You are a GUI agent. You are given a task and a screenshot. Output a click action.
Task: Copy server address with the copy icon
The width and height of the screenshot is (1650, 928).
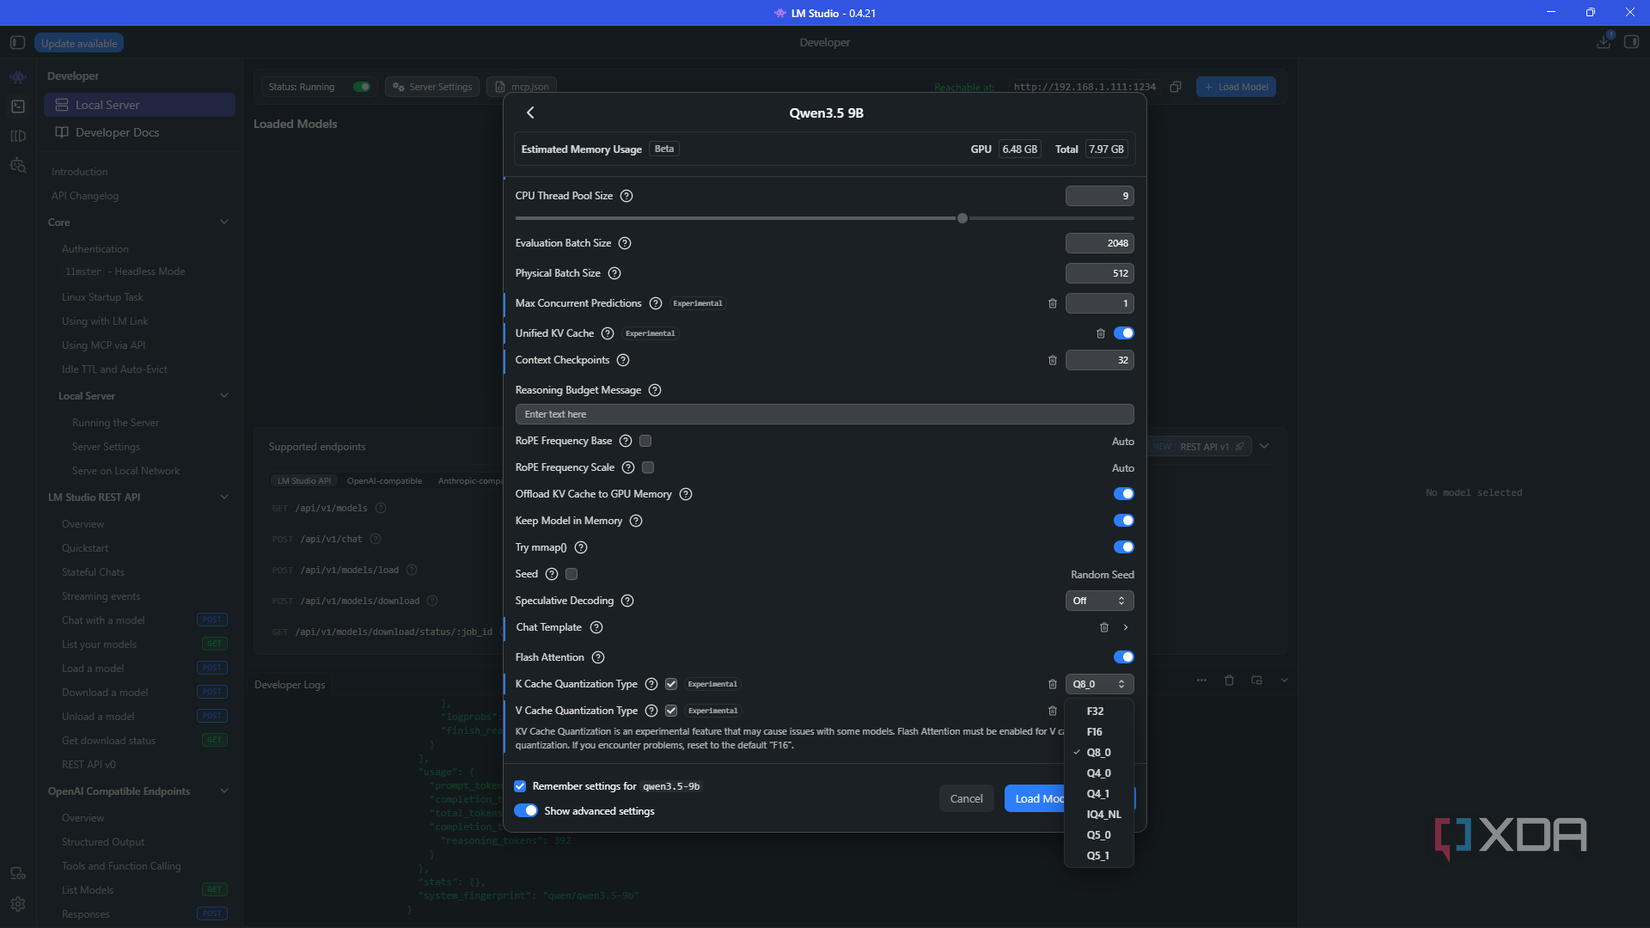point(1176,87)
